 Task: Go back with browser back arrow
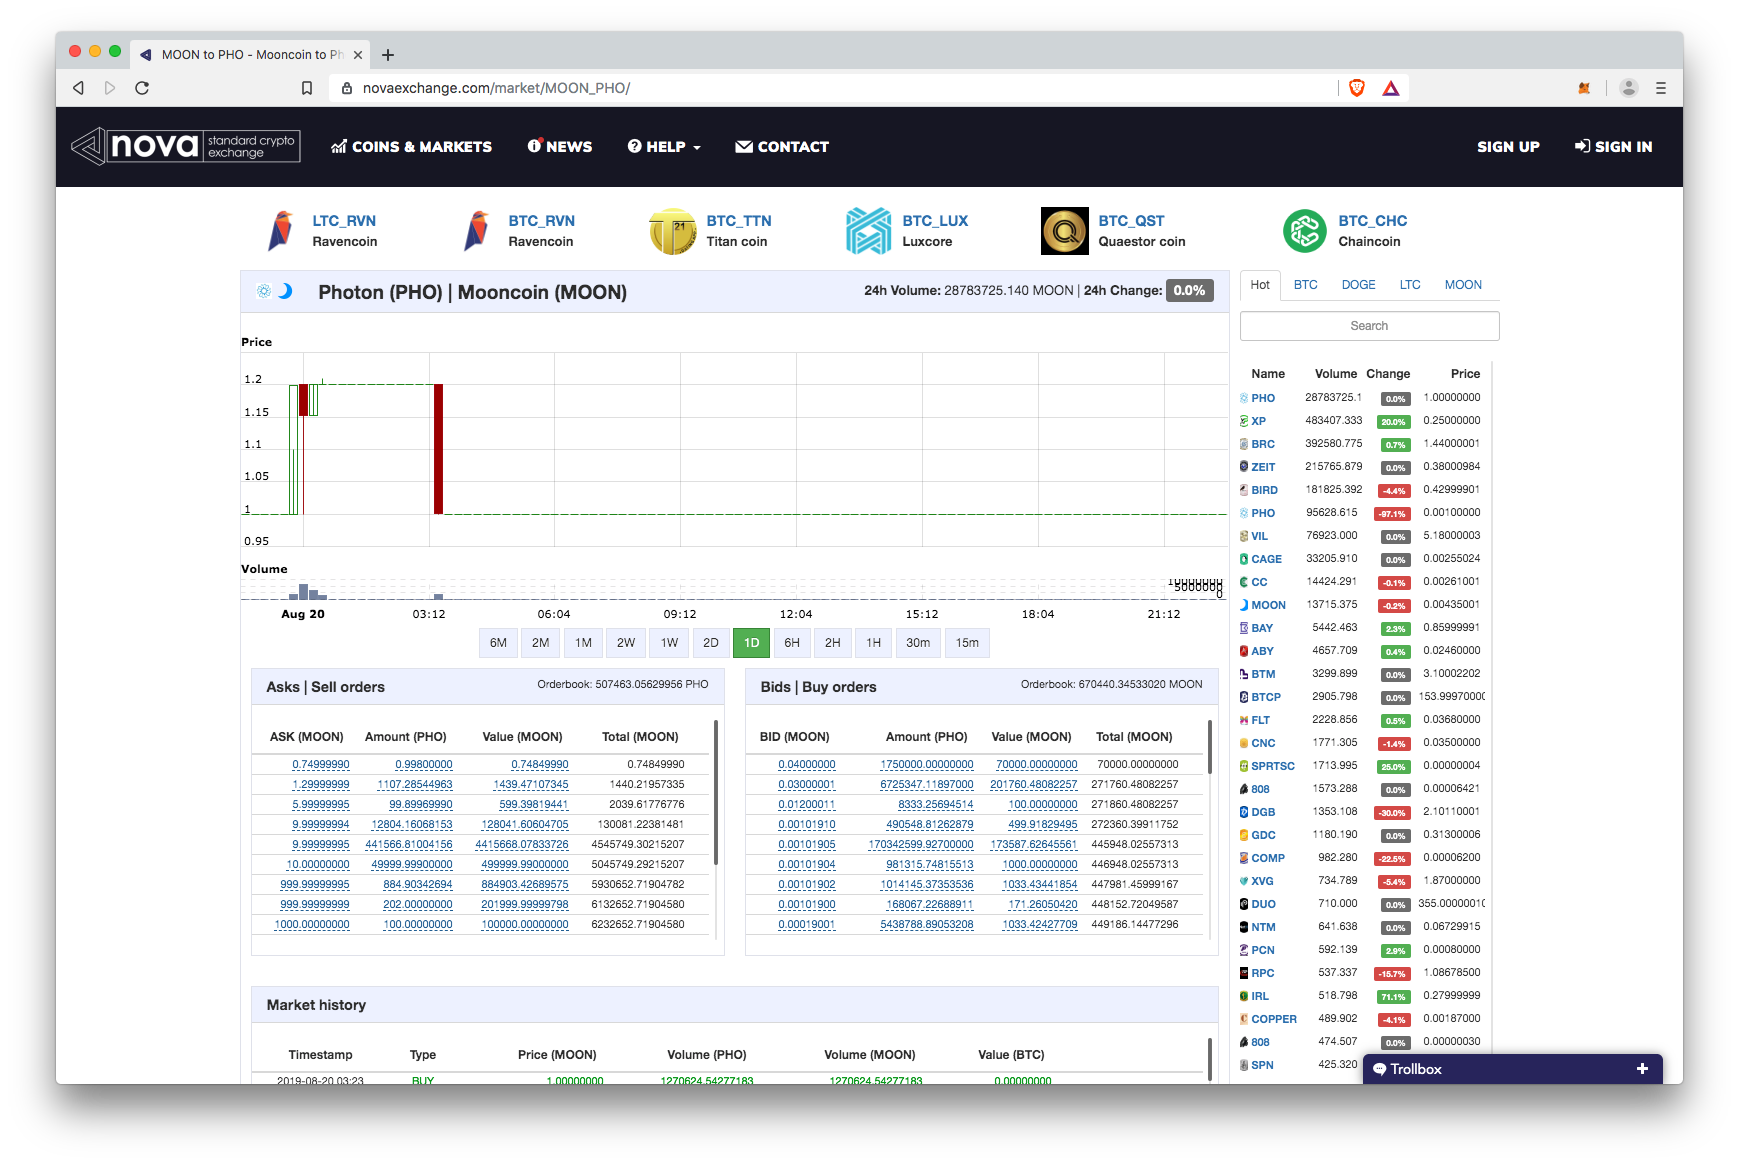(x=78, y=88)
